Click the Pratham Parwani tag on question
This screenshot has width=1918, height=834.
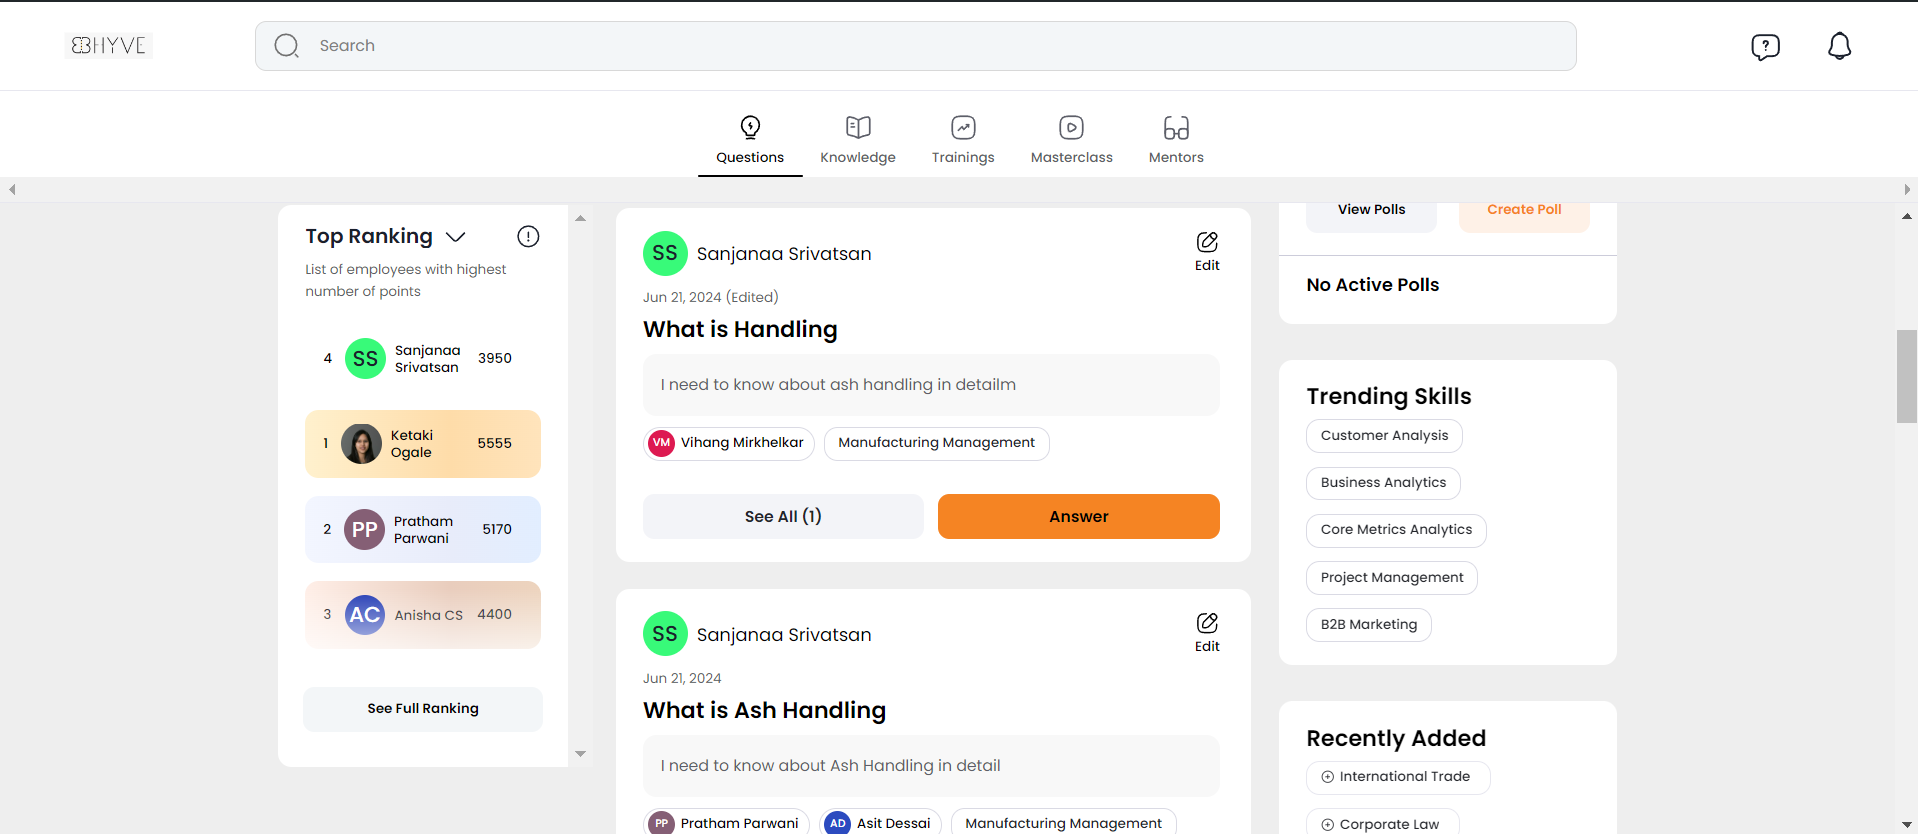click(726, 823)
